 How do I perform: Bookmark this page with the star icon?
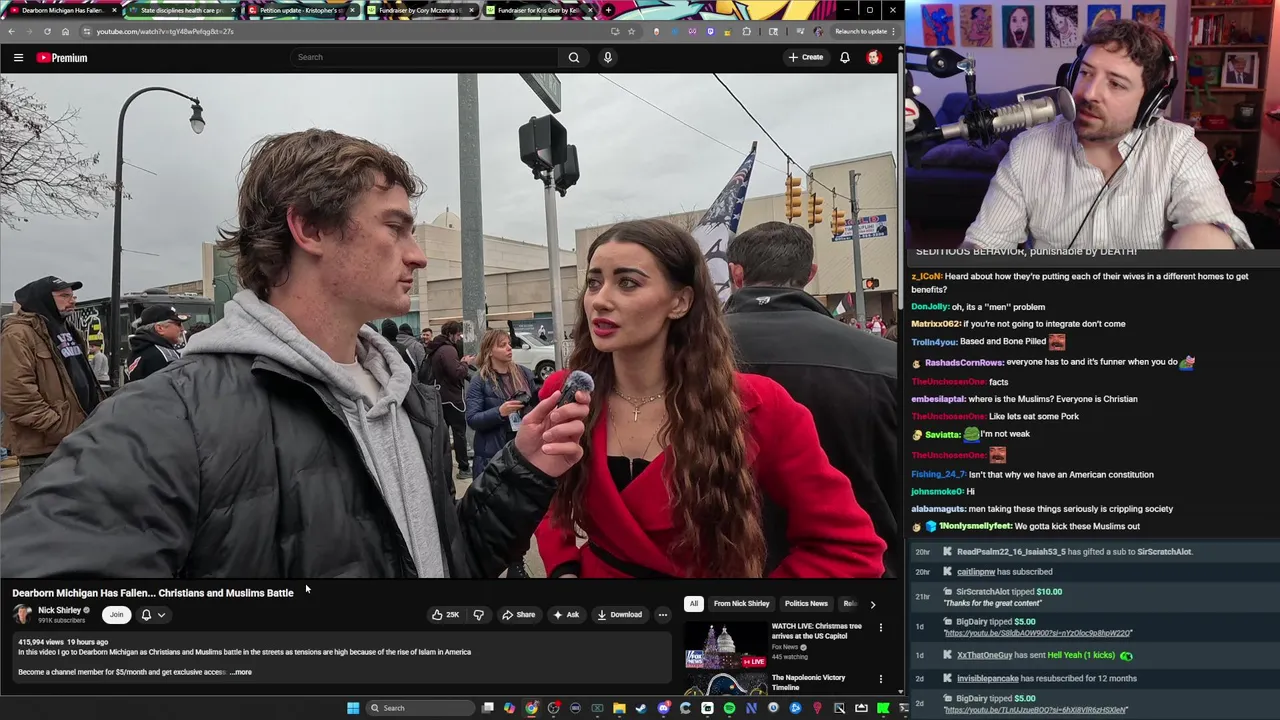tap(631, 31)
